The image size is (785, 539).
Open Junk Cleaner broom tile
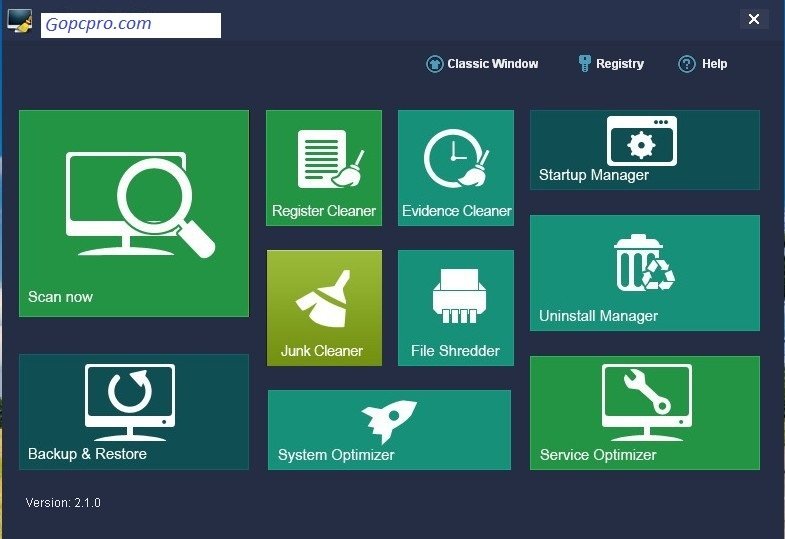point(324,308)
